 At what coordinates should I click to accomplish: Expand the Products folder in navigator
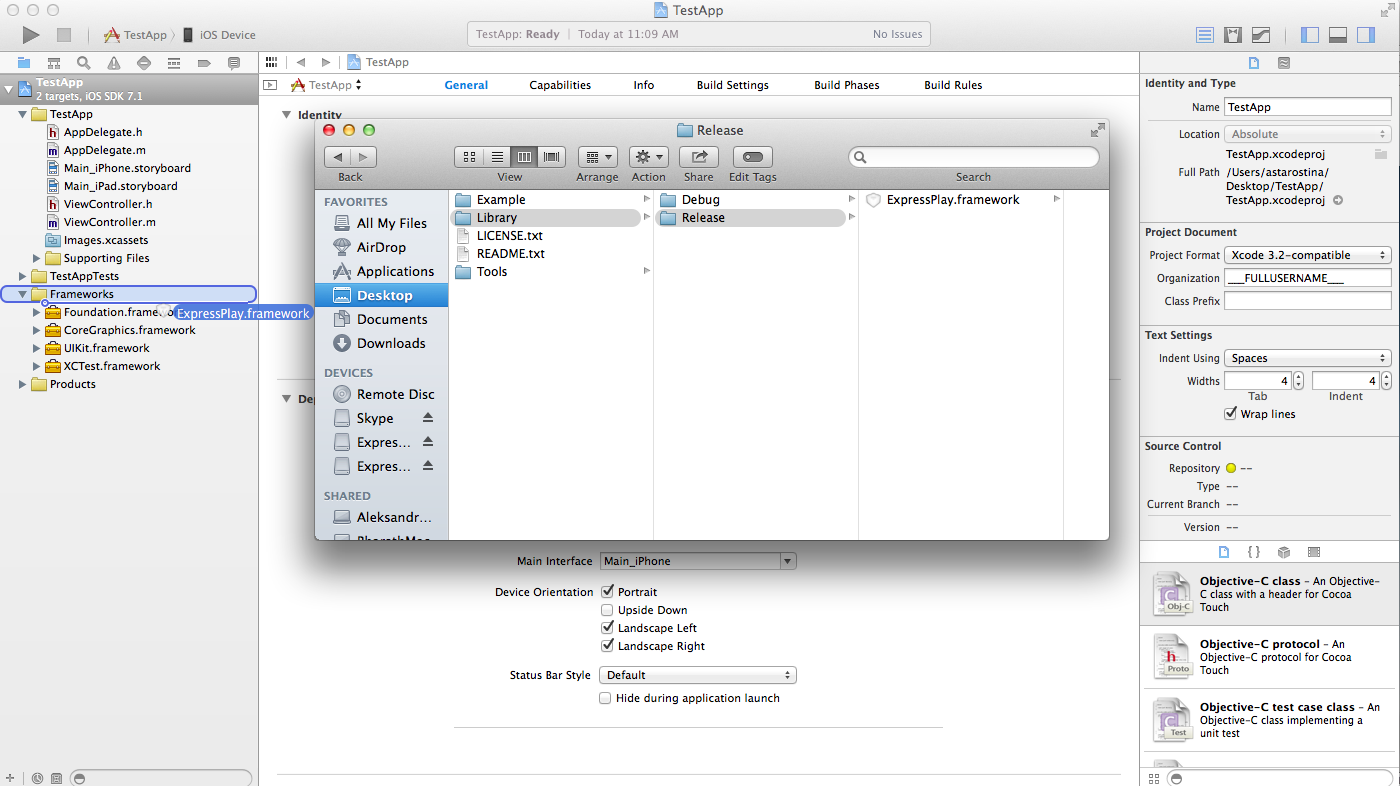23,384
